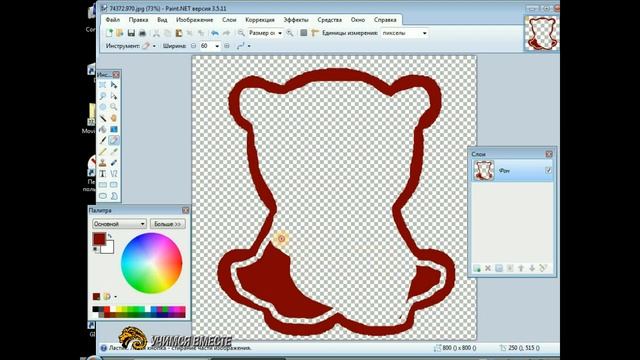
Task: Select the Фон layer row
Action: (512, 171)
